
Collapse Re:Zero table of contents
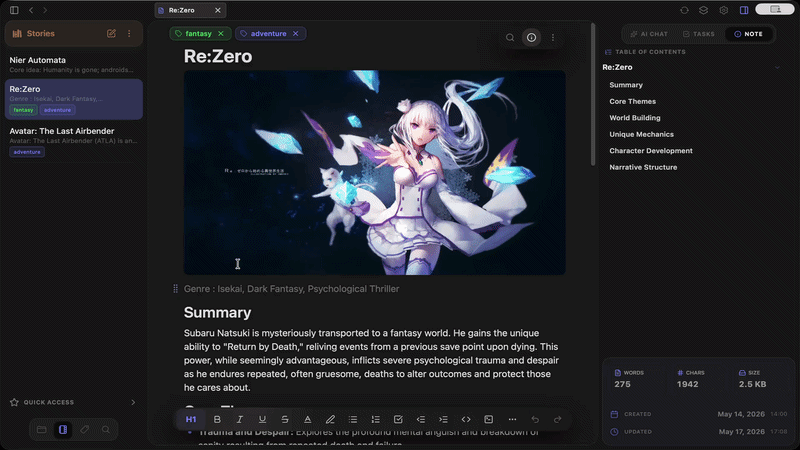[x=777, y=67]
